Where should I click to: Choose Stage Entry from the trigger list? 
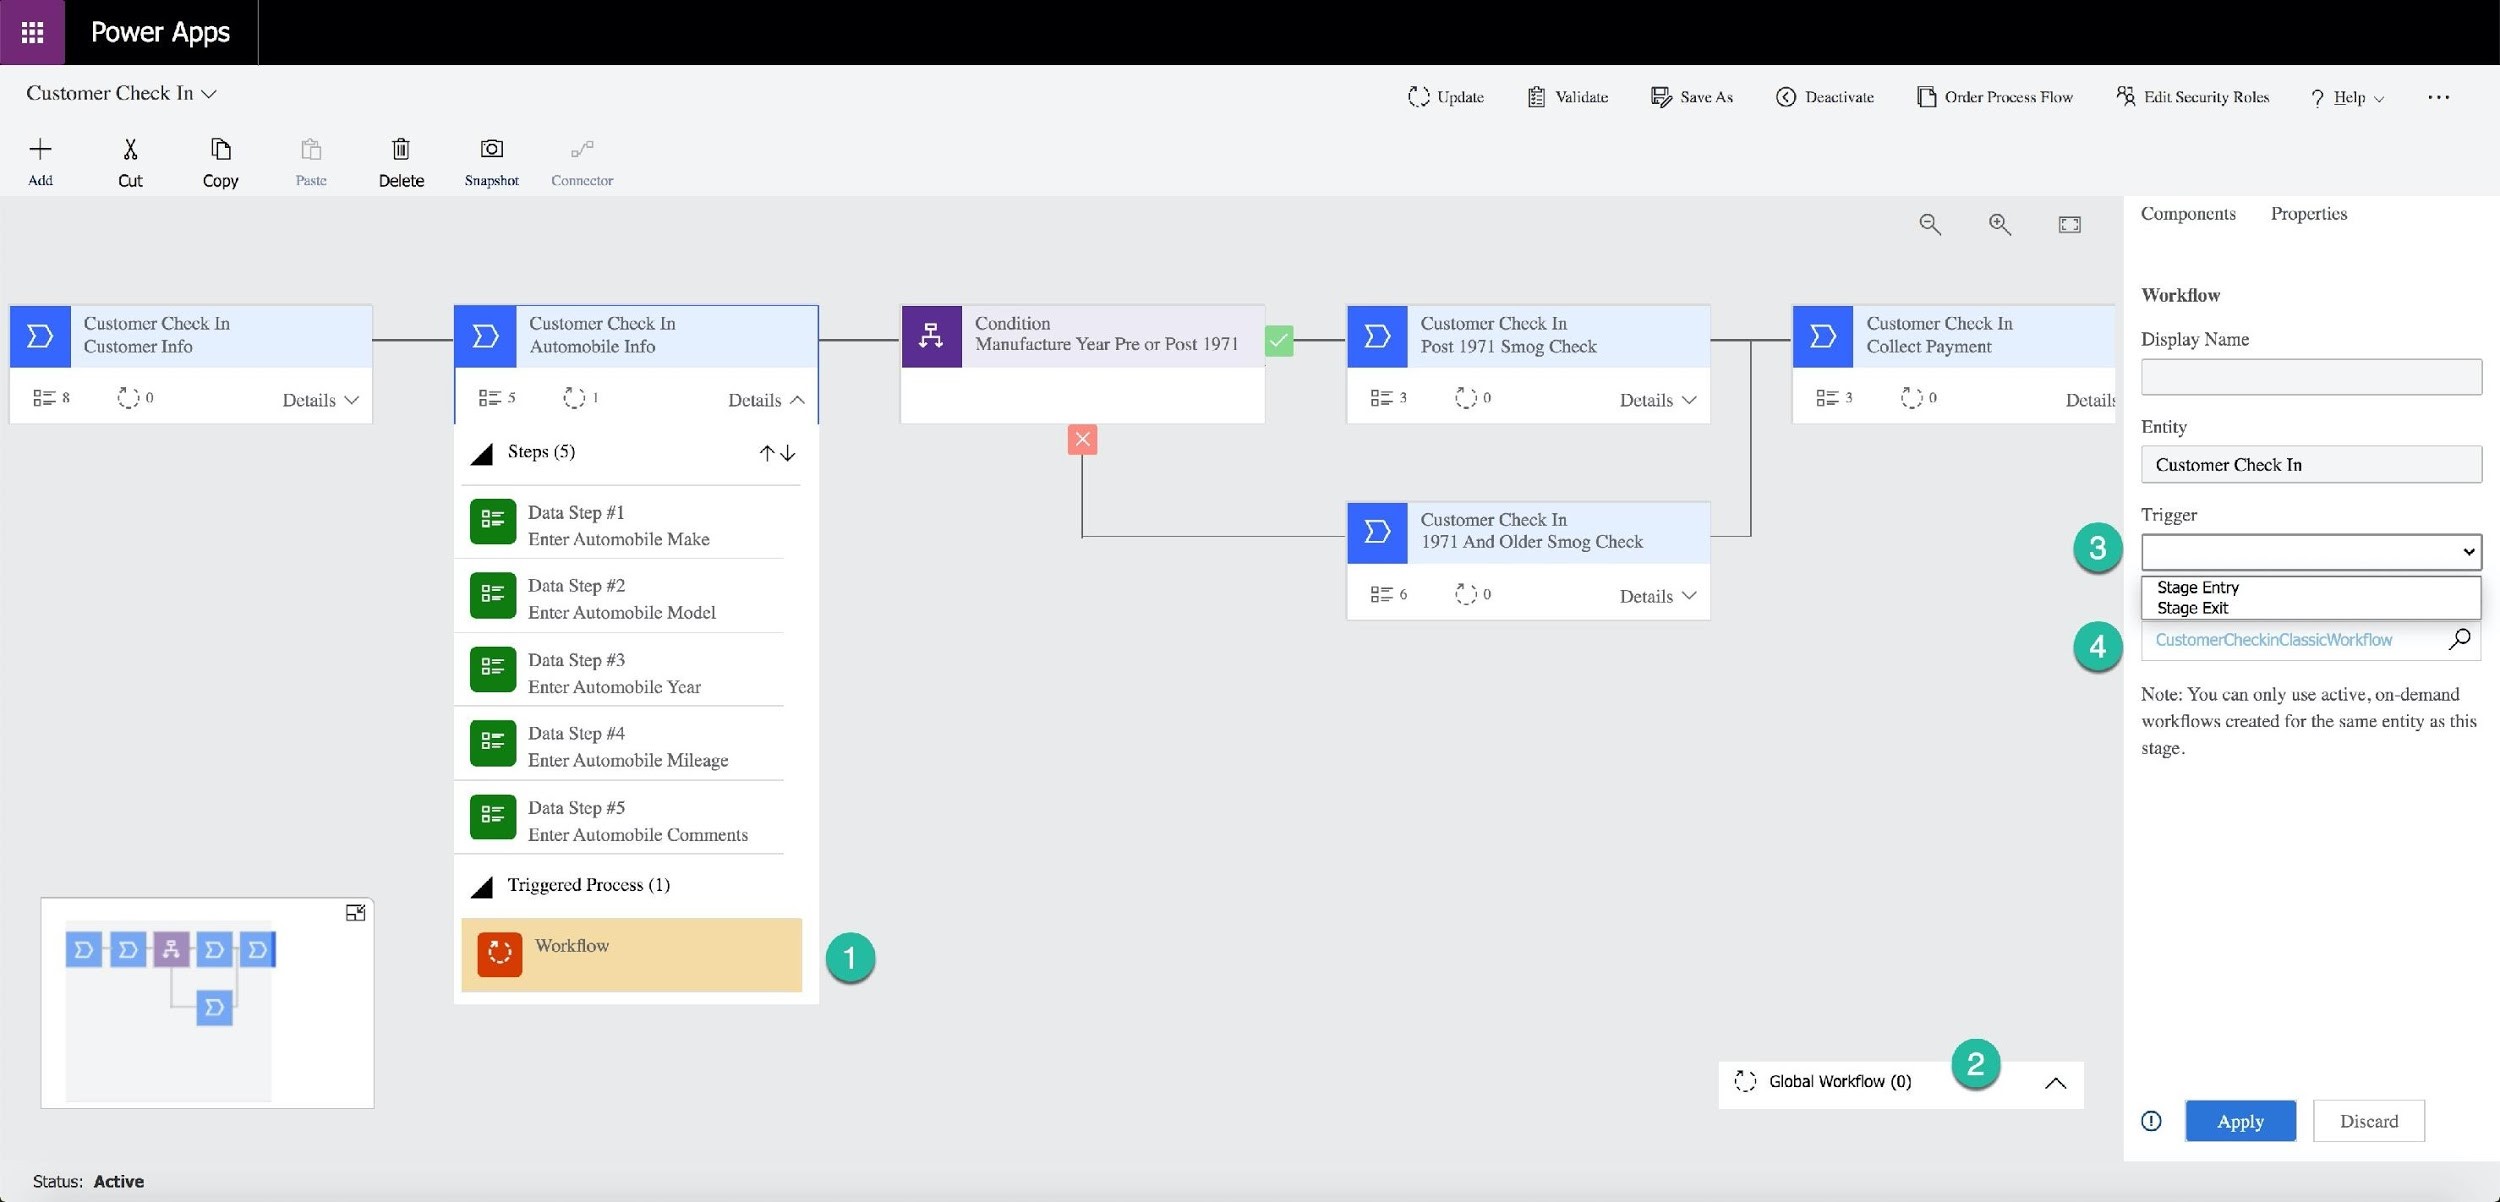2197,587
